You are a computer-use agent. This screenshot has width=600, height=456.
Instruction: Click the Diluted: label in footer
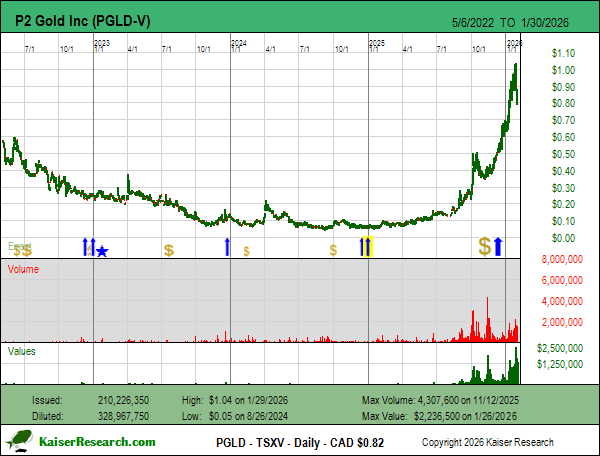click(x=47, y=416)
